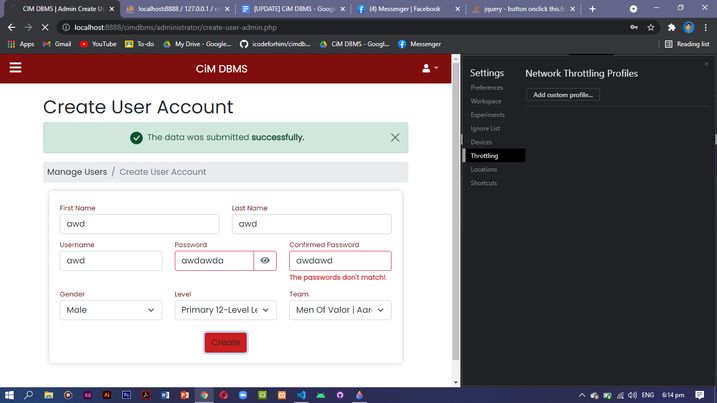Screen dimensions: 717x403
Task: Open Zoom from taskbar
Action: click(243, 395)
